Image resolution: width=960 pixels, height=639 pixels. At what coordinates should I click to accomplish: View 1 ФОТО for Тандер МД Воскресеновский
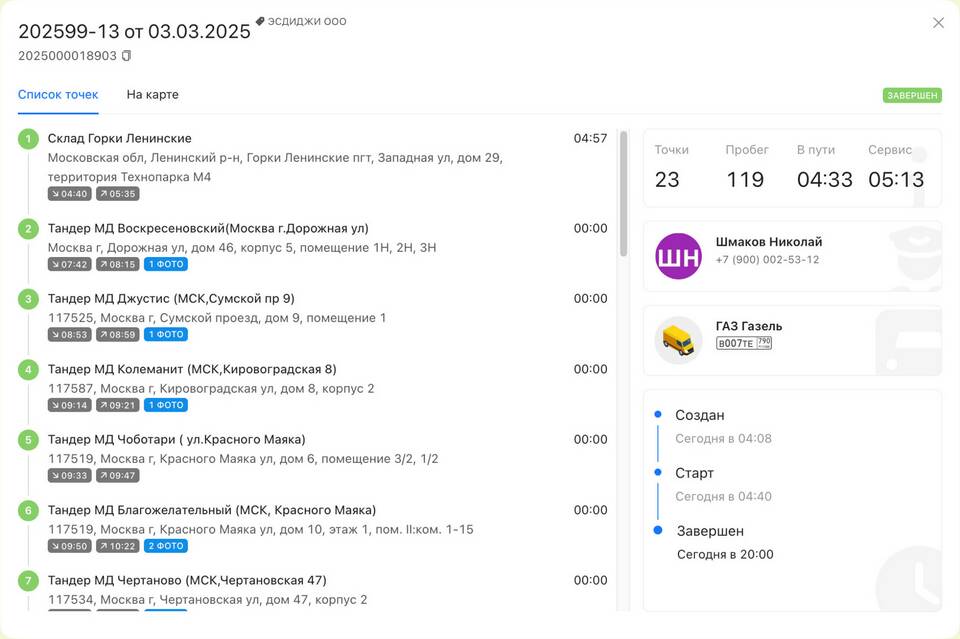[x=166, y=264]
